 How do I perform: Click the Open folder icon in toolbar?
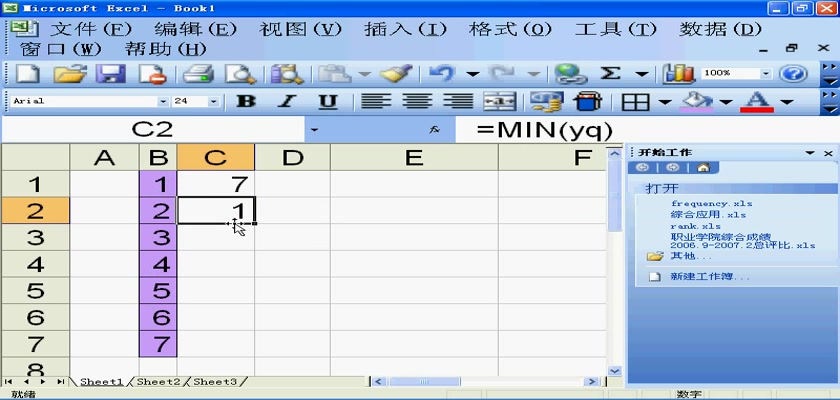pyautogui.click(x=69, y=74)
